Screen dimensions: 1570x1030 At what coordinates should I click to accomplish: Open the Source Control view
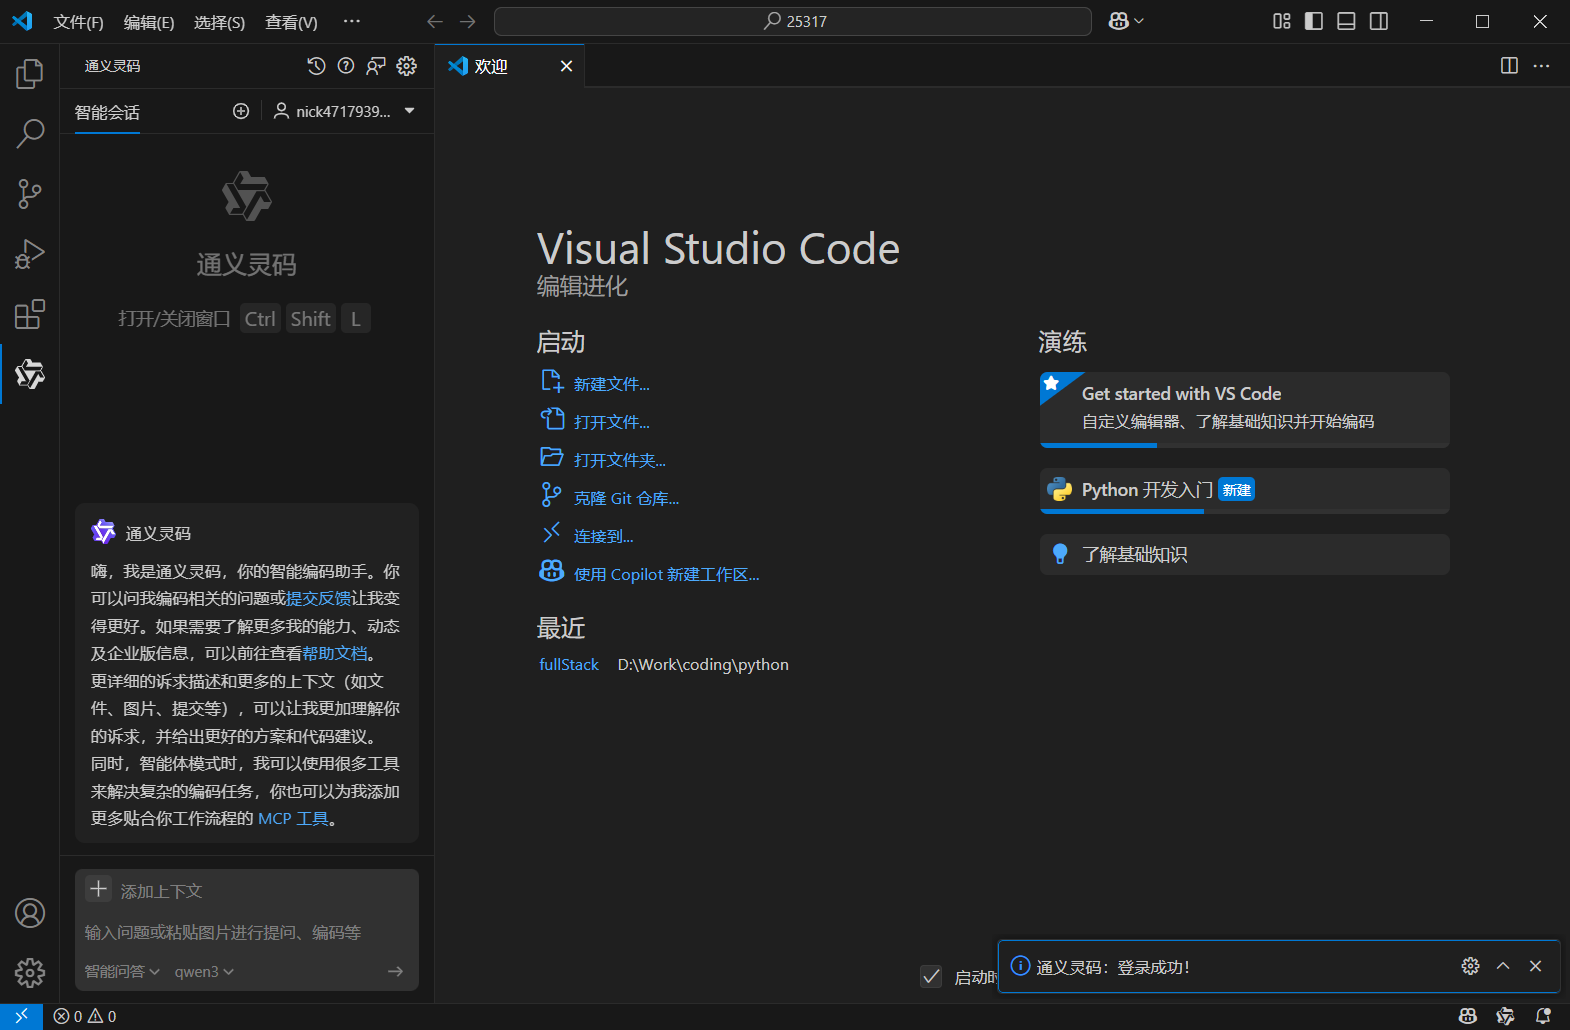click(30, 194)
